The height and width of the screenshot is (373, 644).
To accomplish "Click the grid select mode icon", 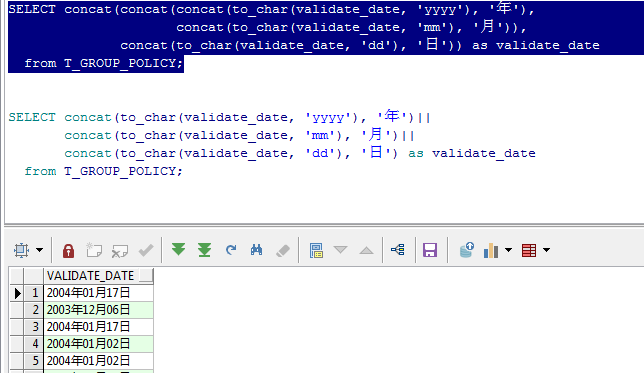I will 21,250.
